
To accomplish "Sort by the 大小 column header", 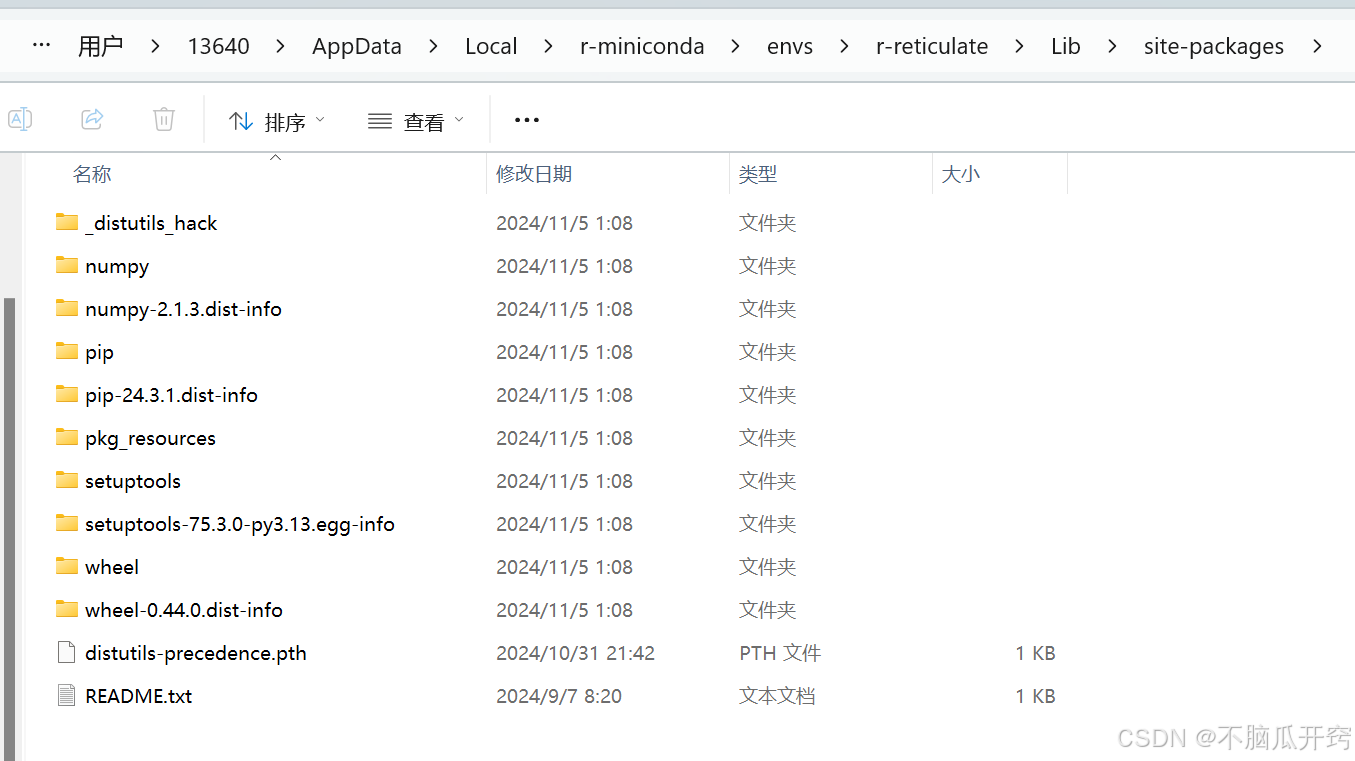I will coord(961,174).
